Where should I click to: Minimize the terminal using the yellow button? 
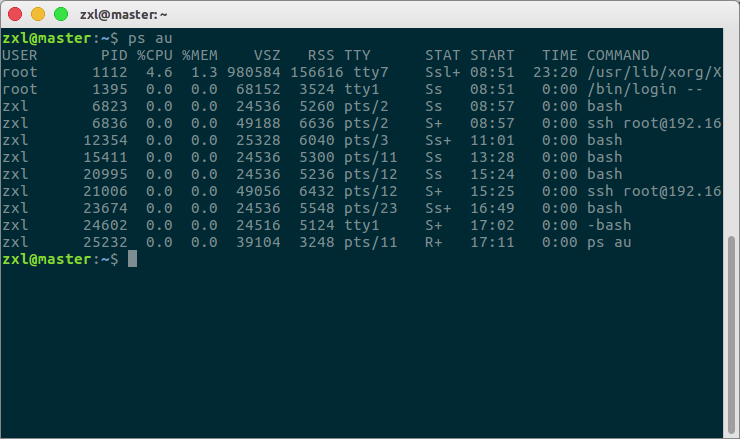pos(38,14)
